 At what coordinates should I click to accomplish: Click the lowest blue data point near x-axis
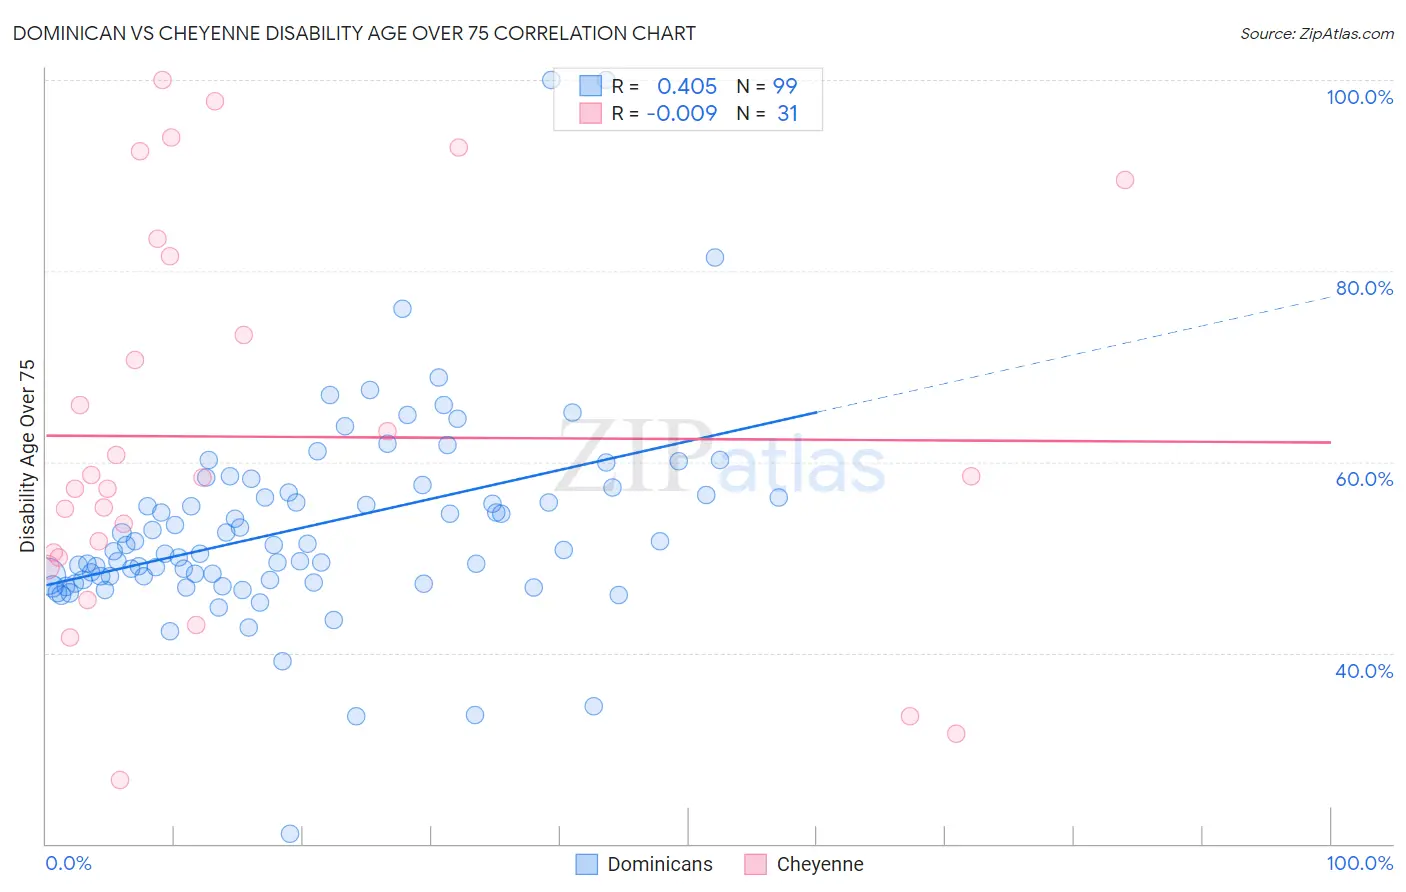coord(290,834)
